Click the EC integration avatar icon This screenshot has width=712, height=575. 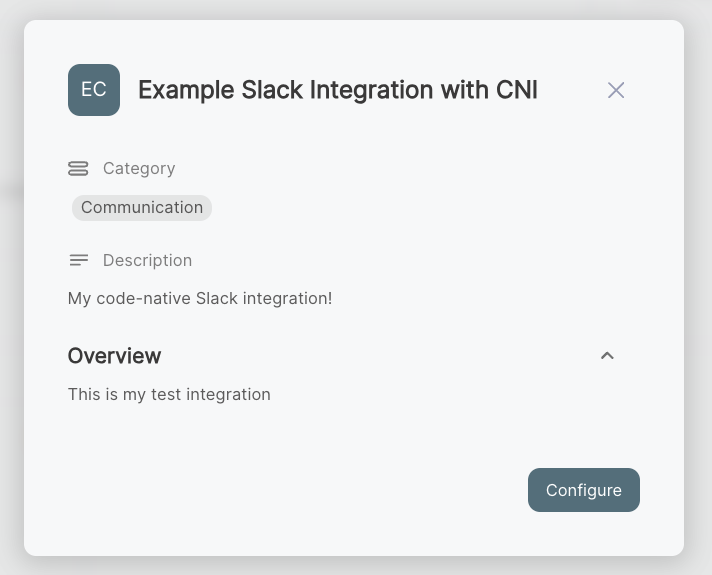point(94,90)
